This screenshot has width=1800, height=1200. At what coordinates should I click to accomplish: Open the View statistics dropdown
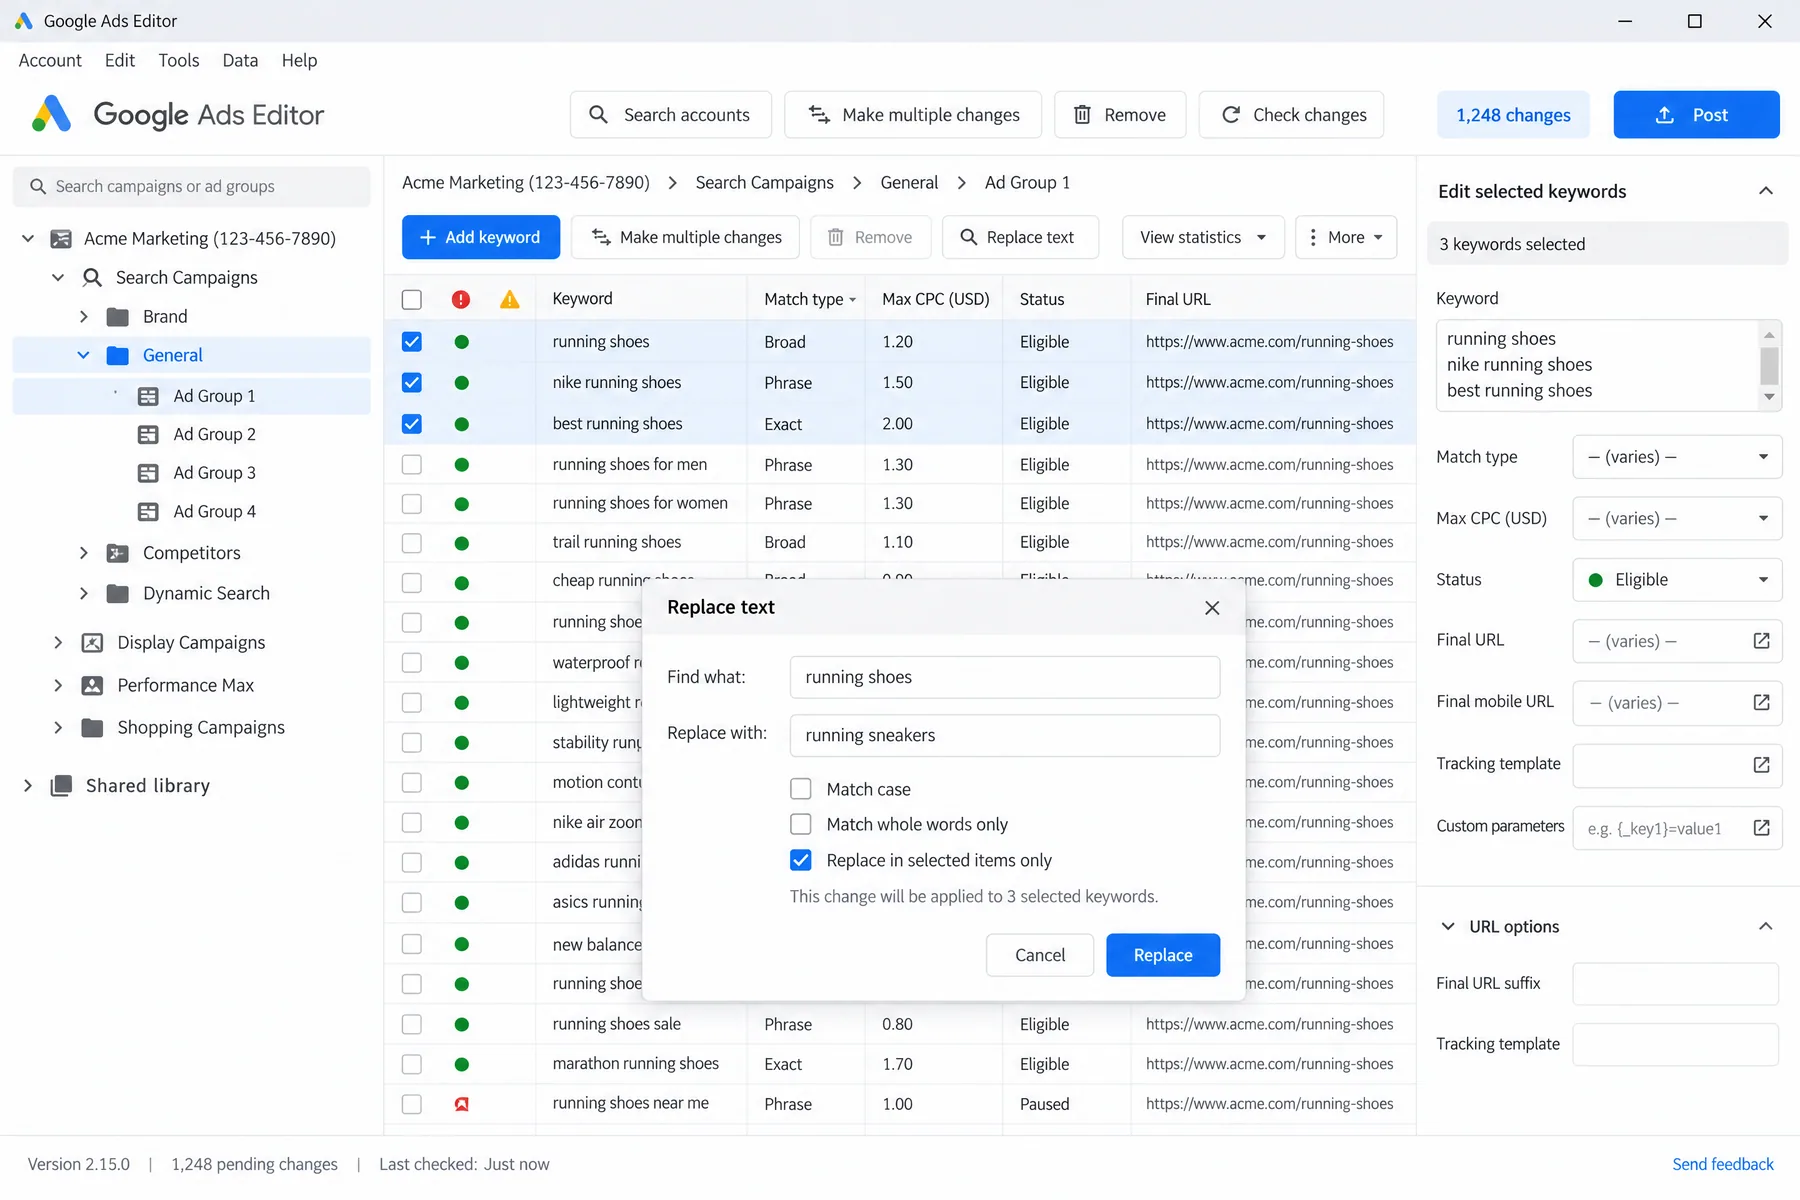(x=1203, y=237)
